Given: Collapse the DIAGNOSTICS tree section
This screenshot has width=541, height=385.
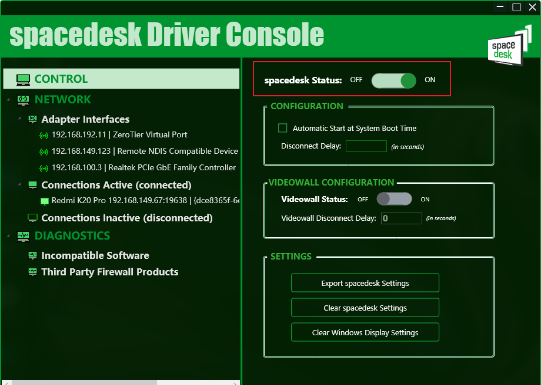Looking at the screenshot, I should (x=9, y=236).
